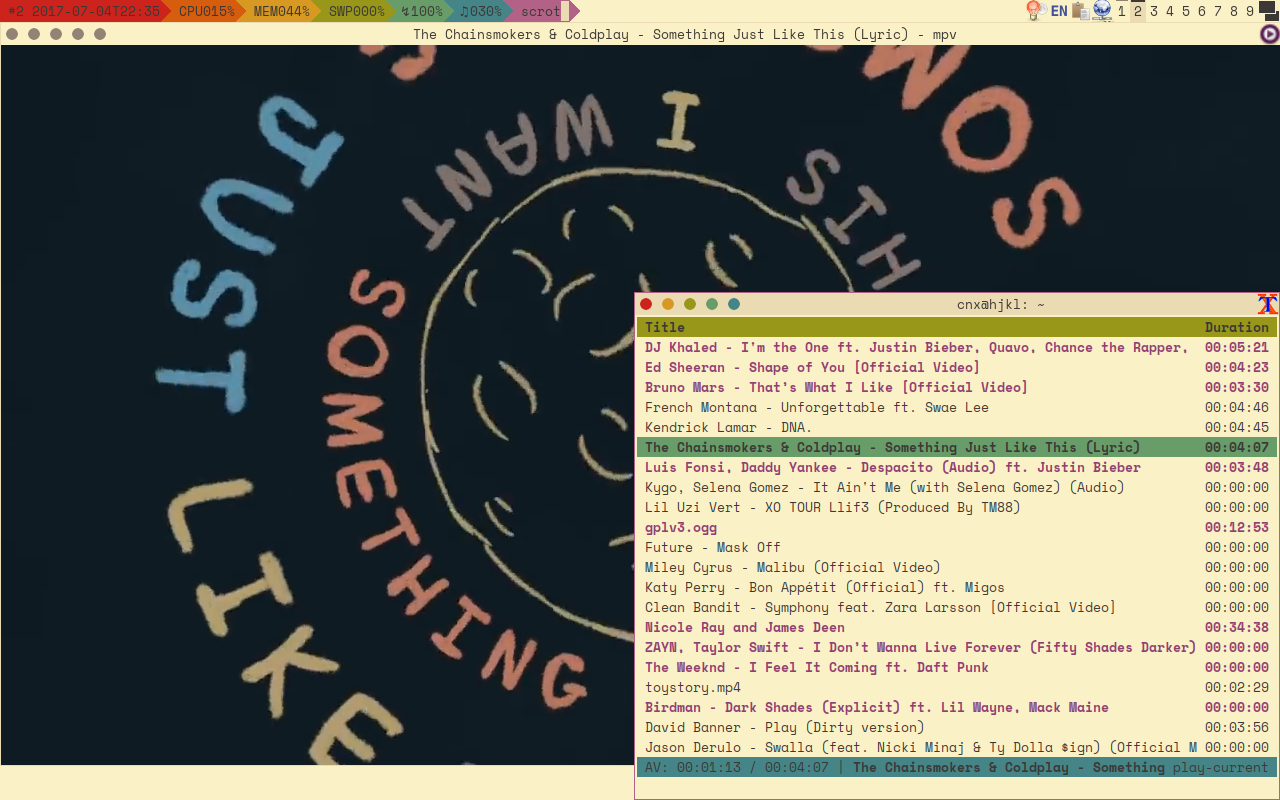Select Luis Fonsi - Despacito track
The image size is (1280, 800).
pyautogui.click(x=957, y=467)
